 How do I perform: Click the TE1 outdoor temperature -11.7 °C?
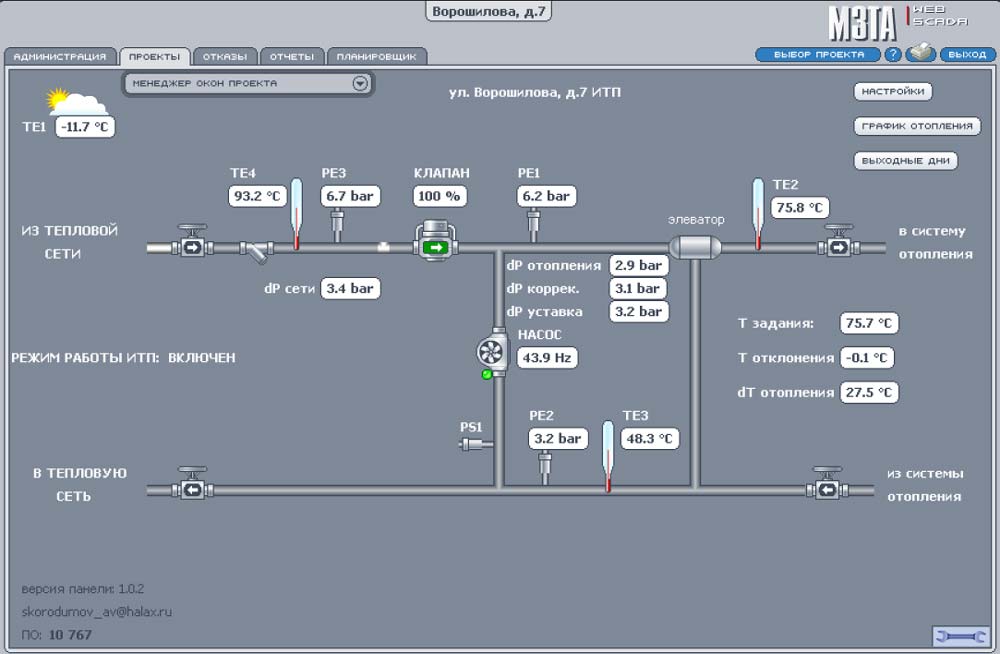click(85, 126)
